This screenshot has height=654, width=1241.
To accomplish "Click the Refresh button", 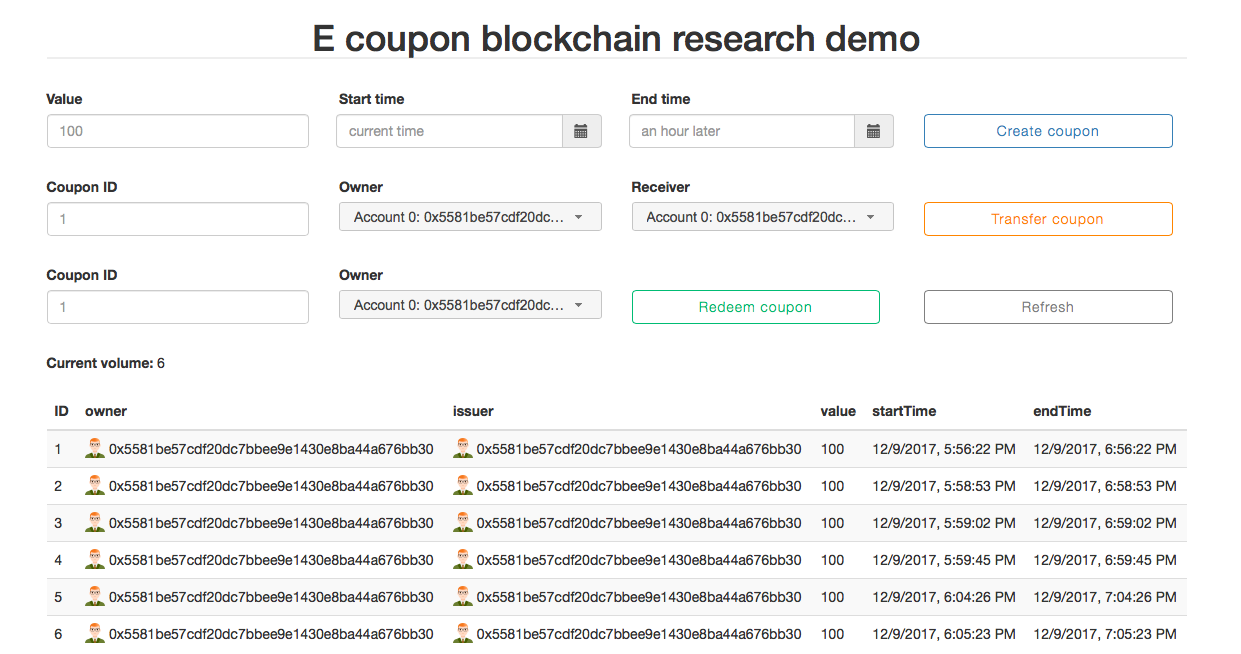I will tap(1048, 307).
